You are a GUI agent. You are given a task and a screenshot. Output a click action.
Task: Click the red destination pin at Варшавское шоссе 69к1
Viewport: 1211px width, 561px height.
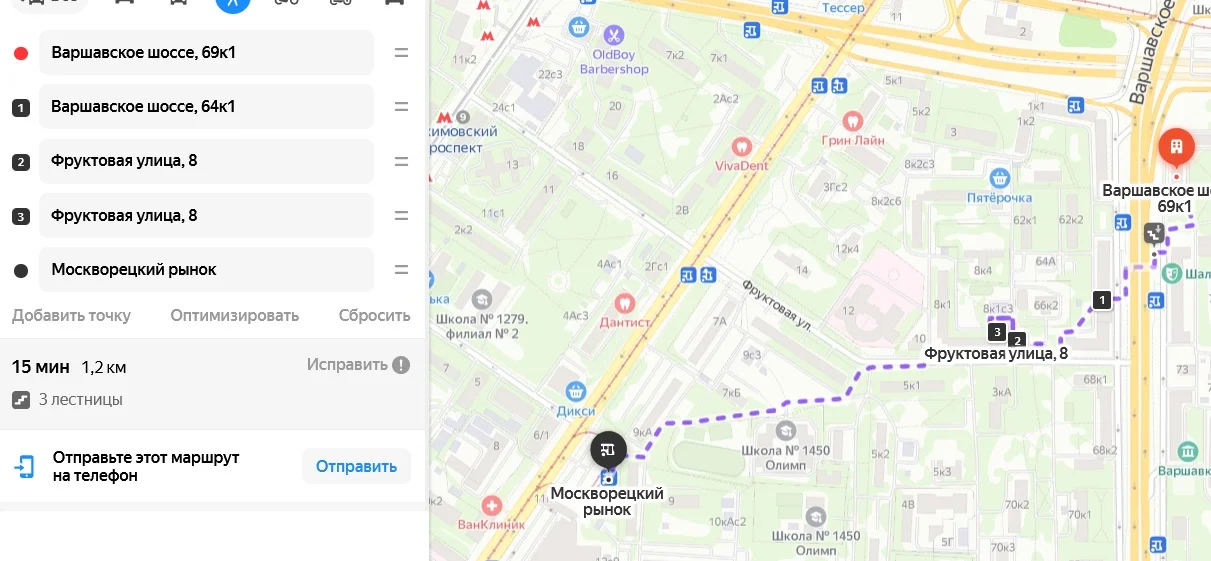1177,148
